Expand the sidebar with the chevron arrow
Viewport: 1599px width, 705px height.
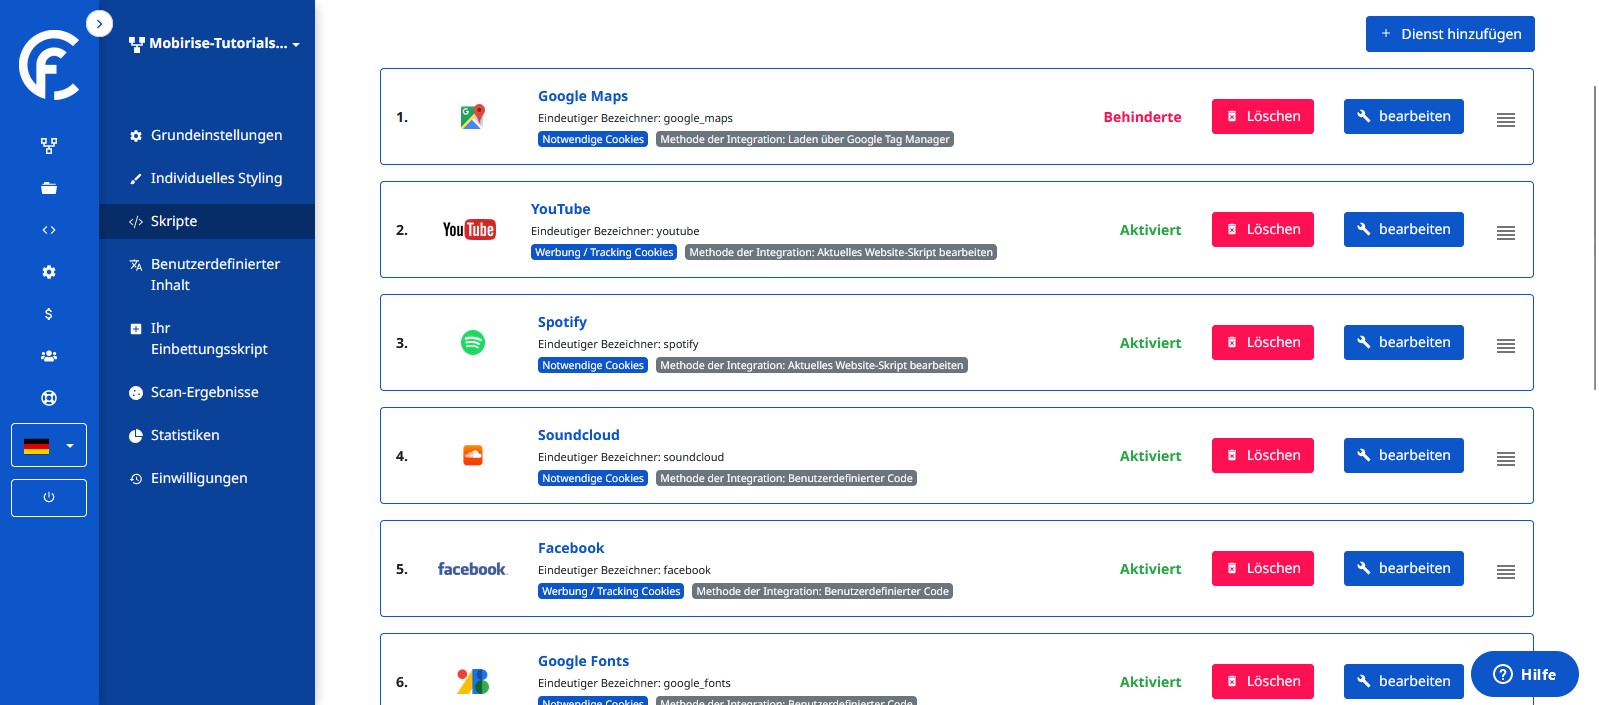99,24
